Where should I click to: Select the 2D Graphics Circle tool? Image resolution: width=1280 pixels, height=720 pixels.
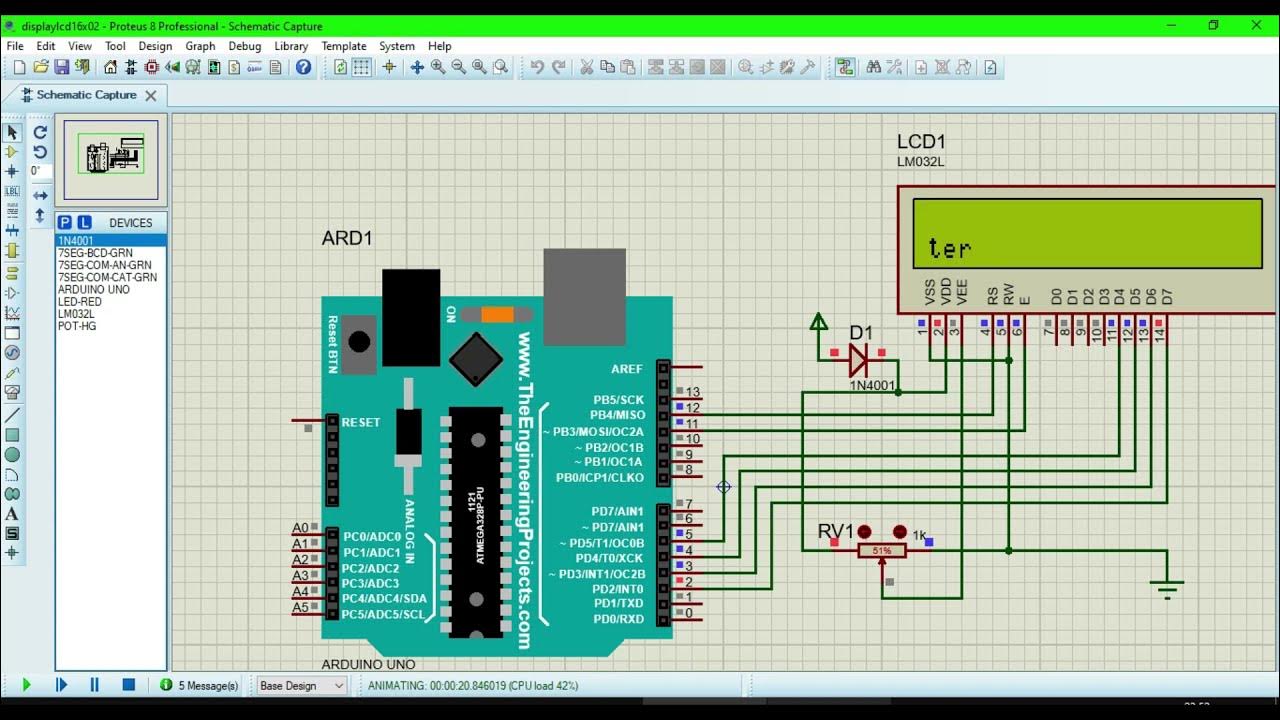coord(12,455)
